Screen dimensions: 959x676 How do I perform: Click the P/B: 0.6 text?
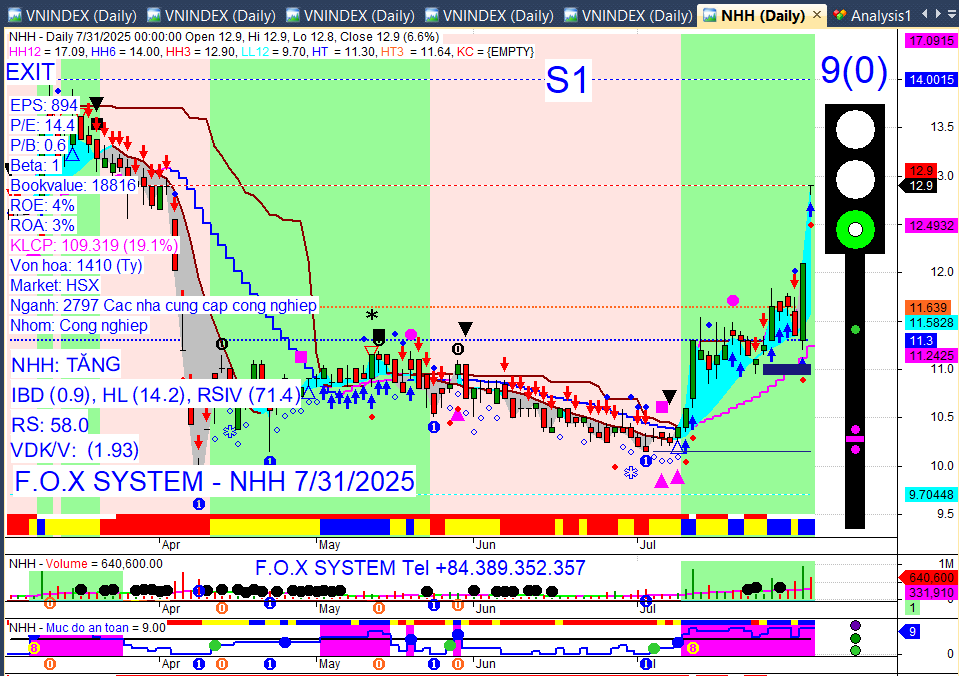coord(38,145)
